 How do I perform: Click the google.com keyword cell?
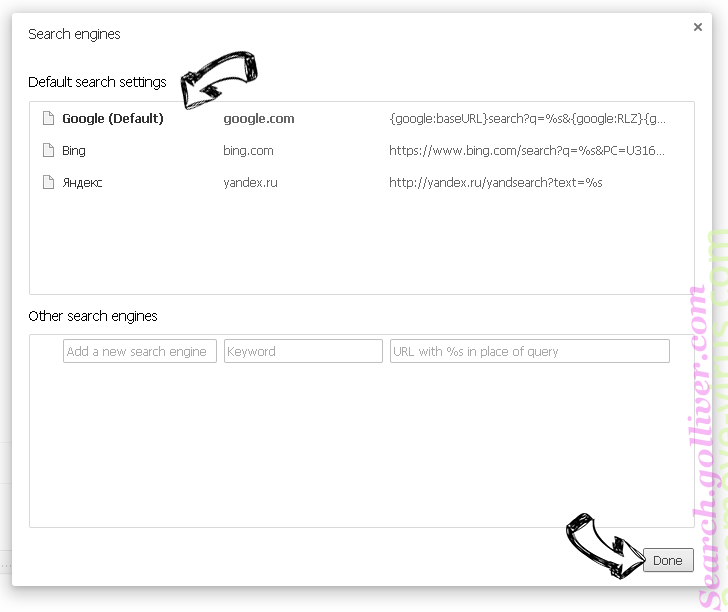click(x=258, y=118)
